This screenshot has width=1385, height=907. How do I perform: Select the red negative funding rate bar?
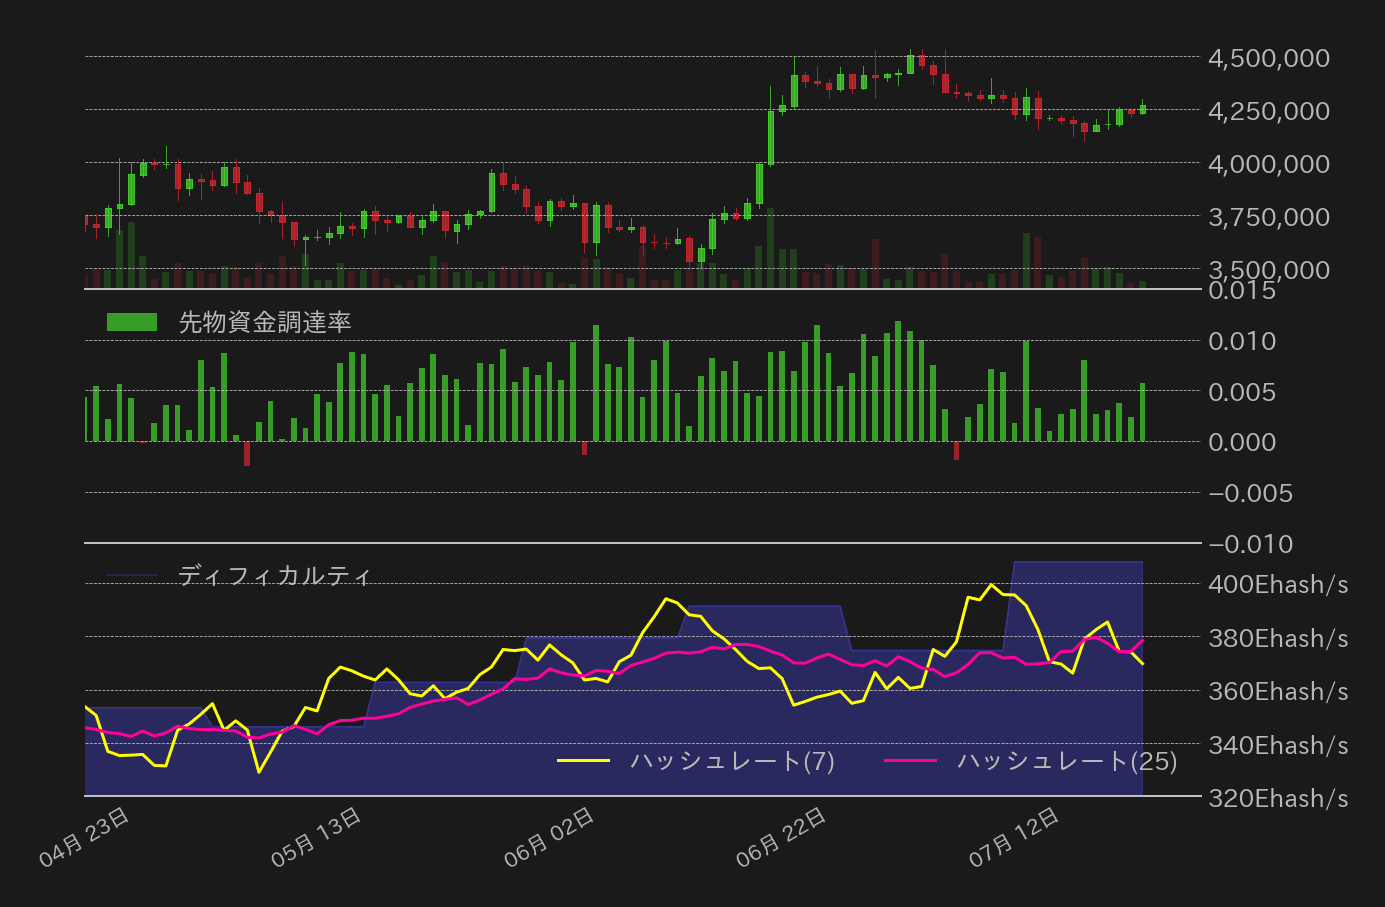[x=248, y=455]
